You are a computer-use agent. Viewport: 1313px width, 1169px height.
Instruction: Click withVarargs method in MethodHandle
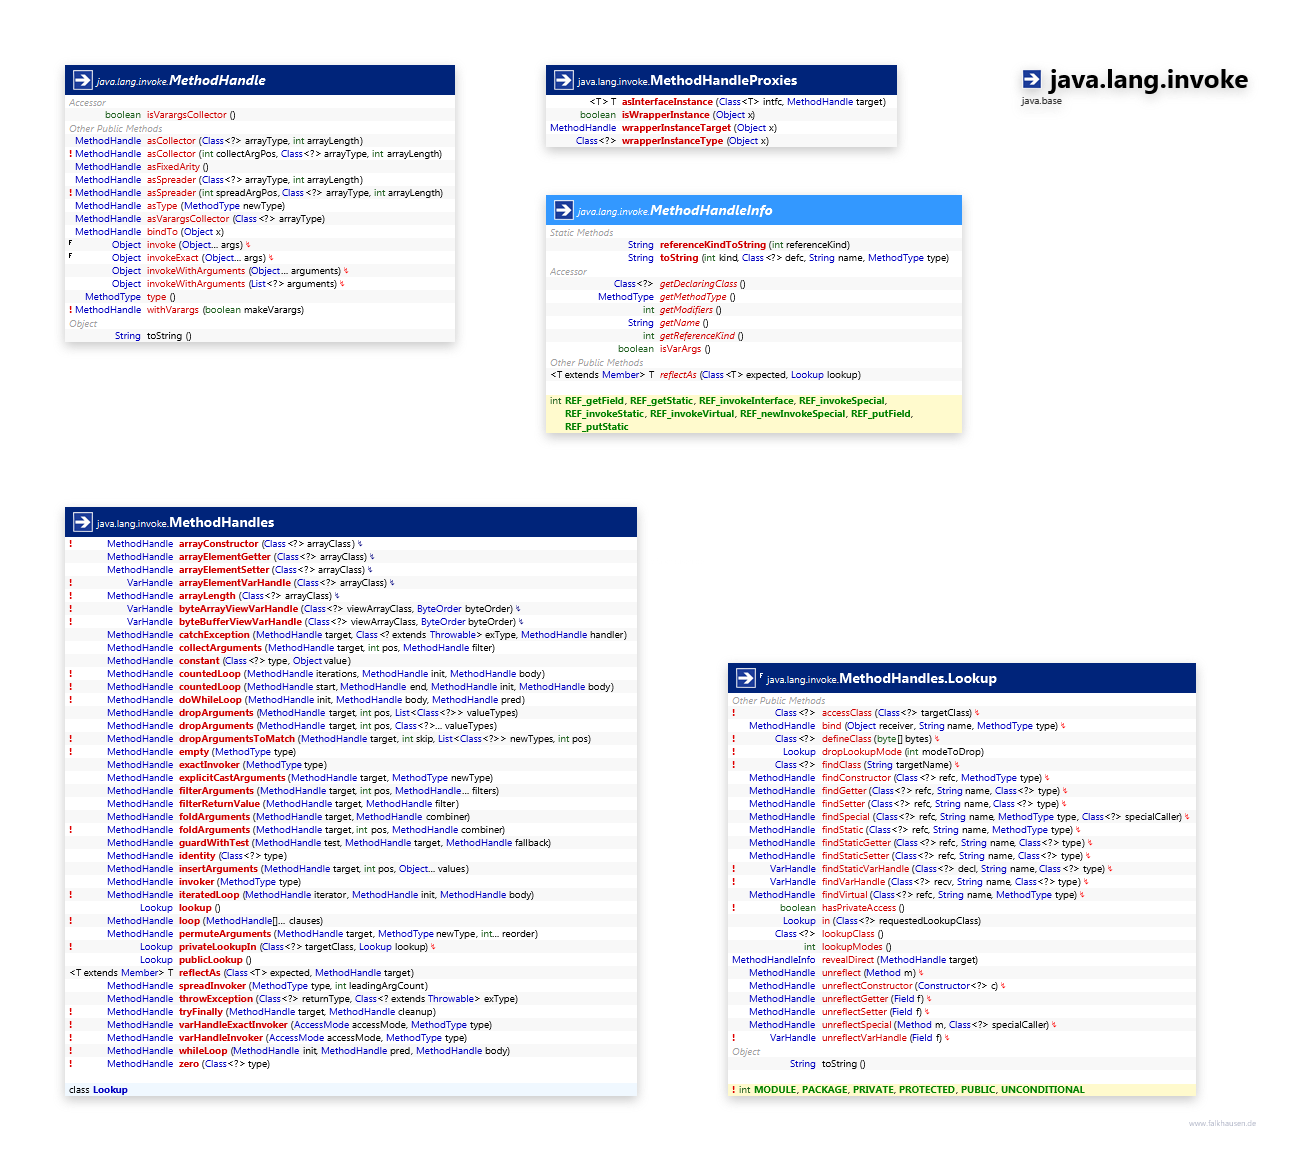[173, 310]
